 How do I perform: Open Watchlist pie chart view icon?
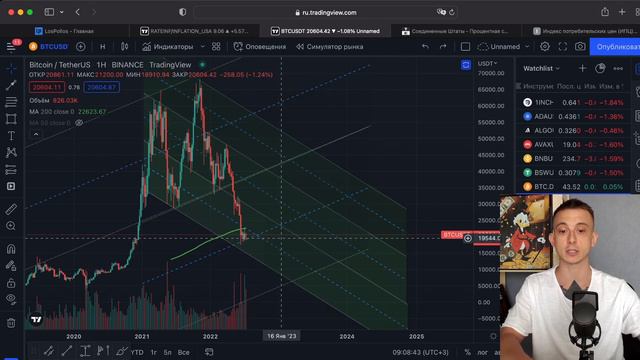click(x=600, y=69)
